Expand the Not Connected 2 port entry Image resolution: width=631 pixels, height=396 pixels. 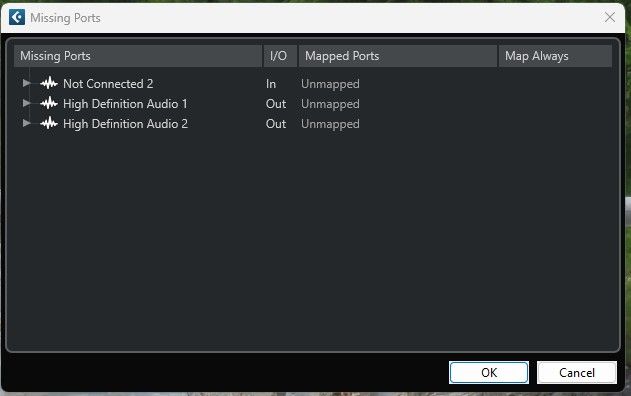click(x=27, y=83)
